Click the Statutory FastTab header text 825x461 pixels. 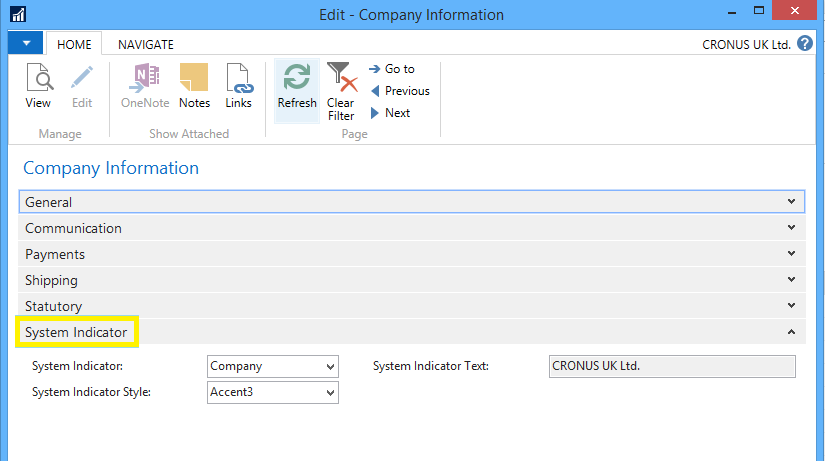[x=53, y=306]
